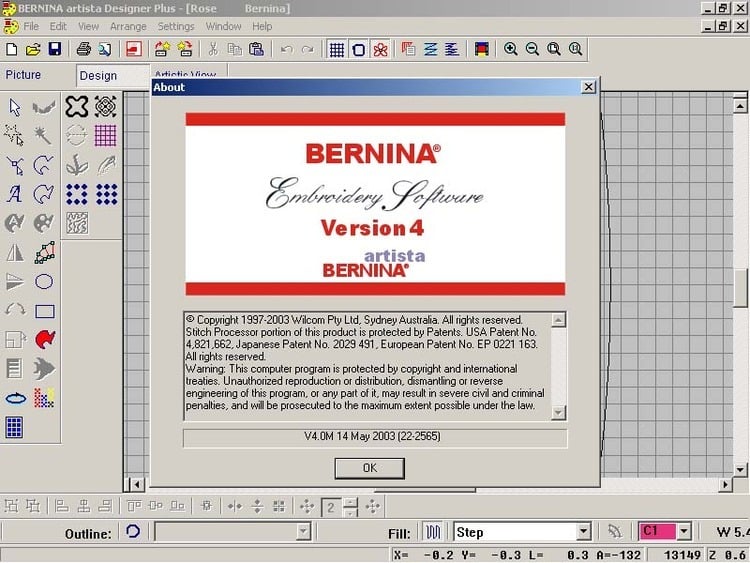Screen dimensions: 750x563
Task: Pick the Rectangle drawing tool
Action: 45,311
